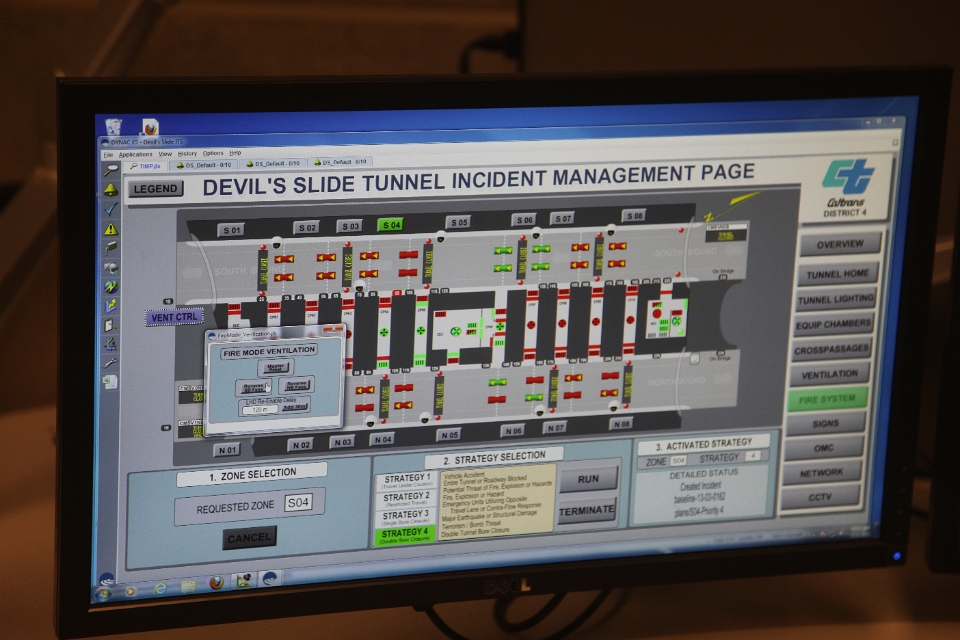Open the CROSSPASSAGES page
The image size is (960, 640).
tap(831, 350)
